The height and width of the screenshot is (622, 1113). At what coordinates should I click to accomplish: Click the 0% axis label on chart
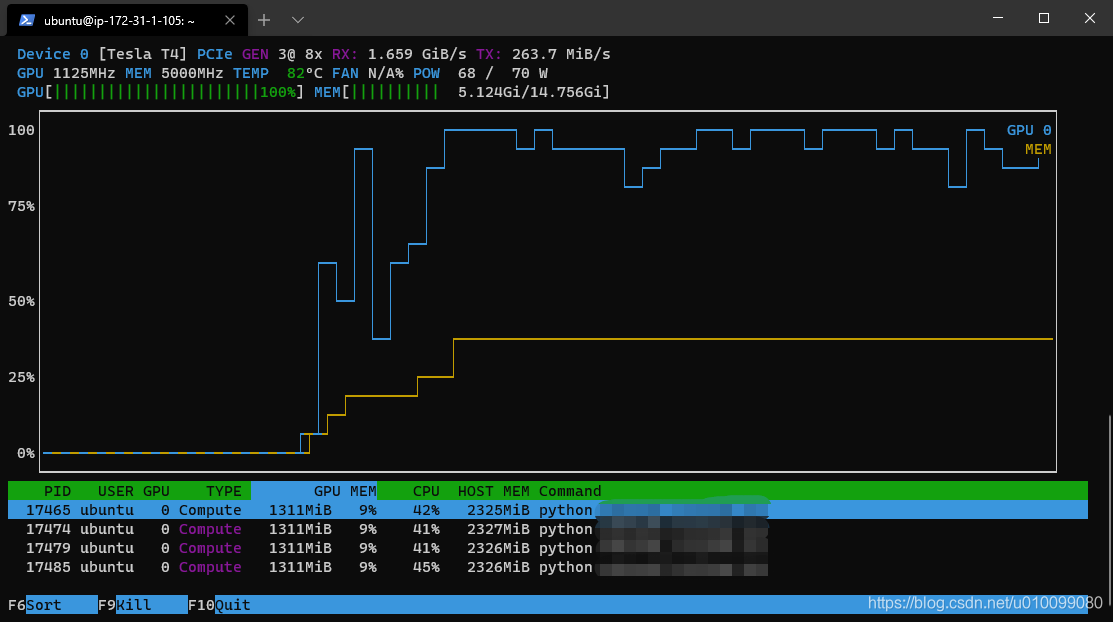[x=26, y=453]
